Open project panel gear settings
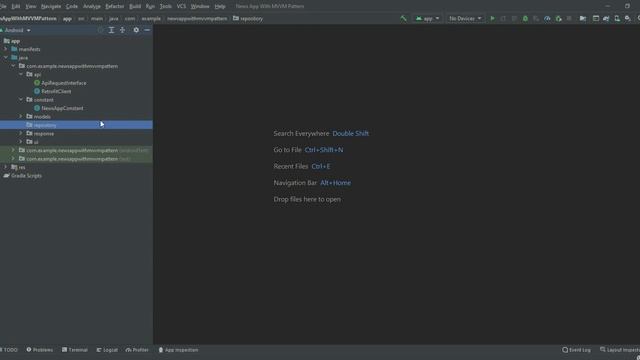The height and width of the screenshot is (360, 640). pos(136,30)
